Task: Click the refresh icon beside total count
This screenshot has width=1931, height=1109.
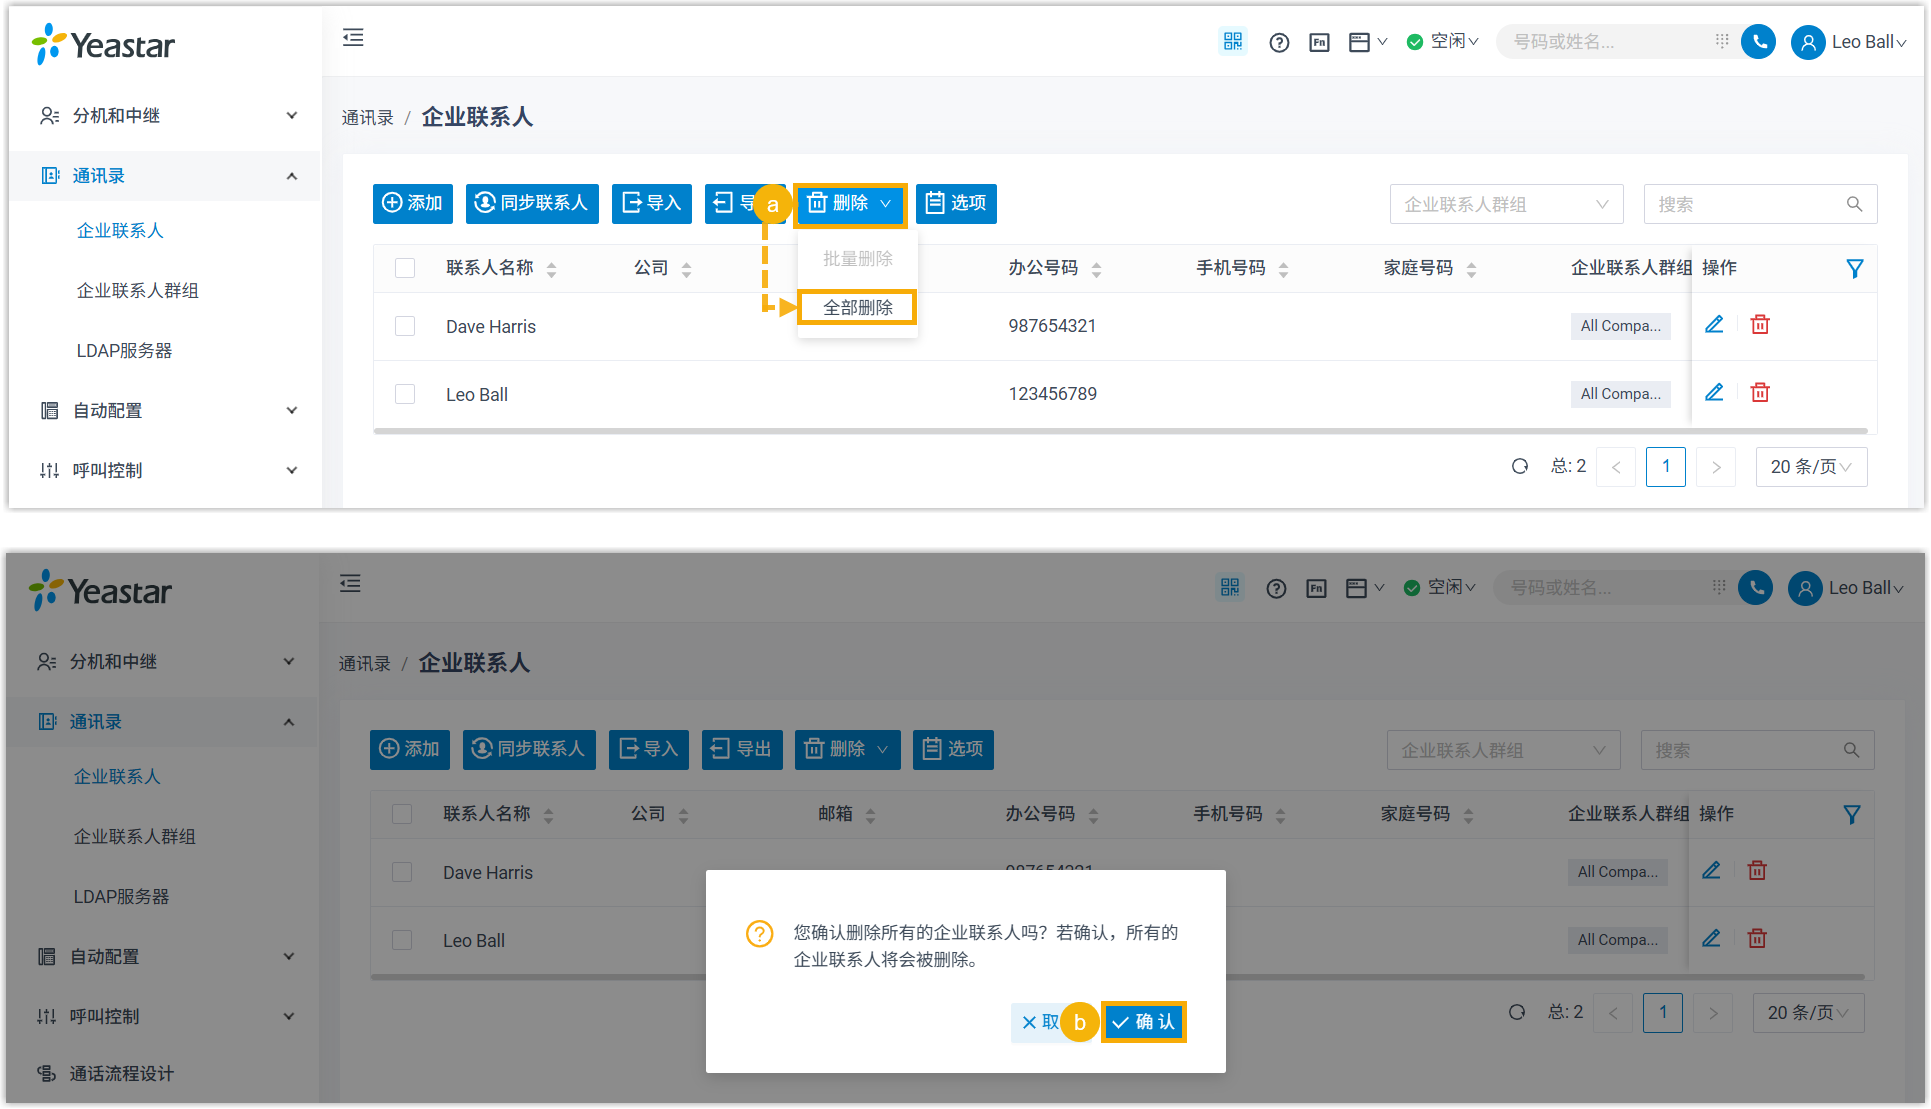Action: tap(1520, 466)
